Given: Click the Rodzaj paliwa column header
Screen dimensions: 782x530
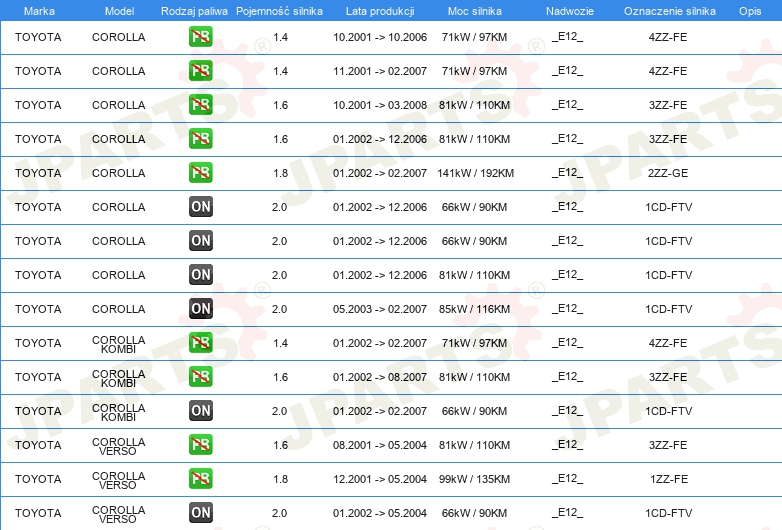Looking at the screenshot, I should pos(194,11).
